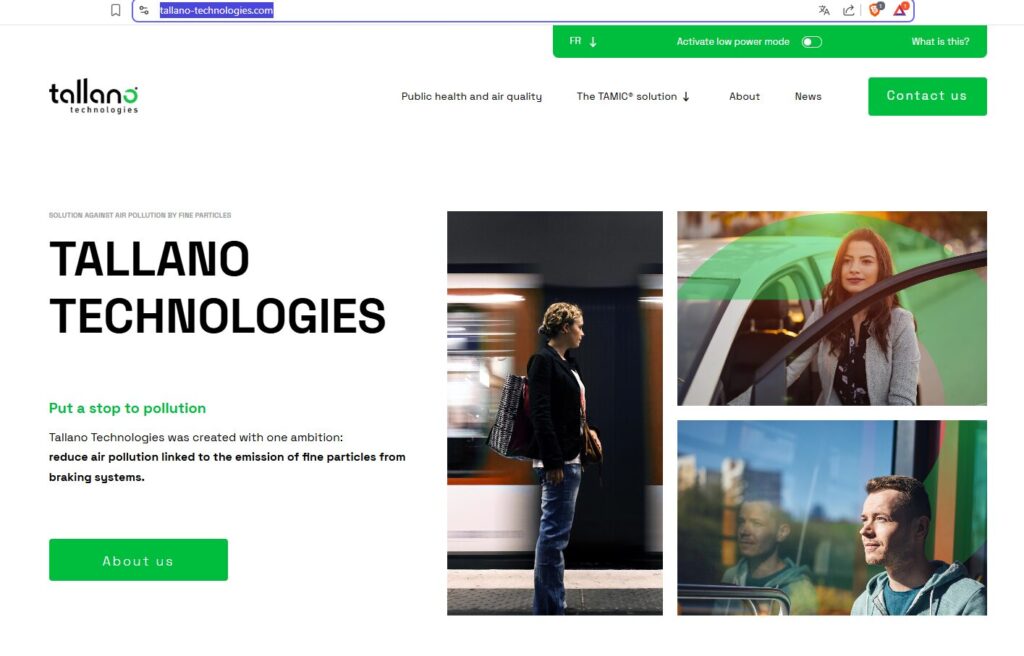Viewport: 1024px width, 656px height.
Task: Click the share page icon
Action: tap(848, 10)
